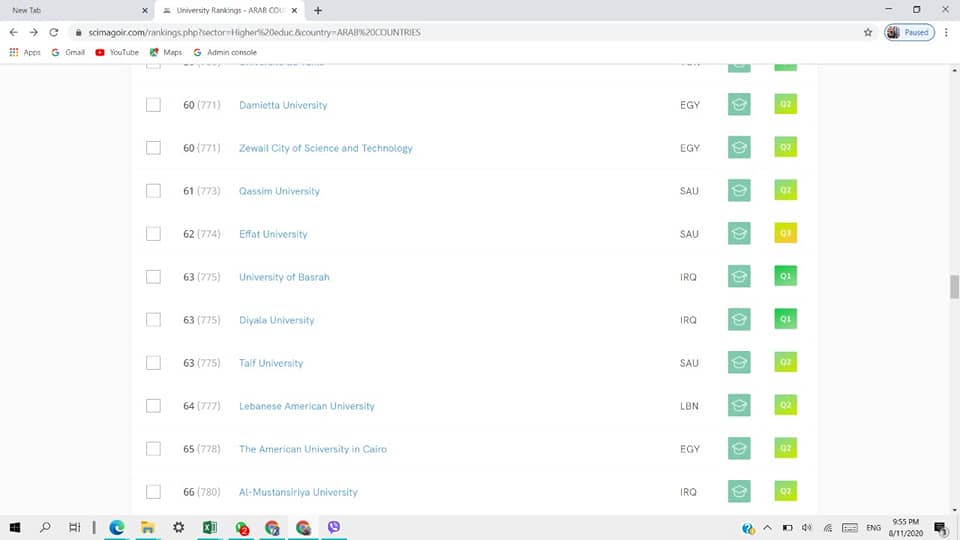
Task: Click the graduation cap icon for American University in Cairo
Action: point(739,448)
